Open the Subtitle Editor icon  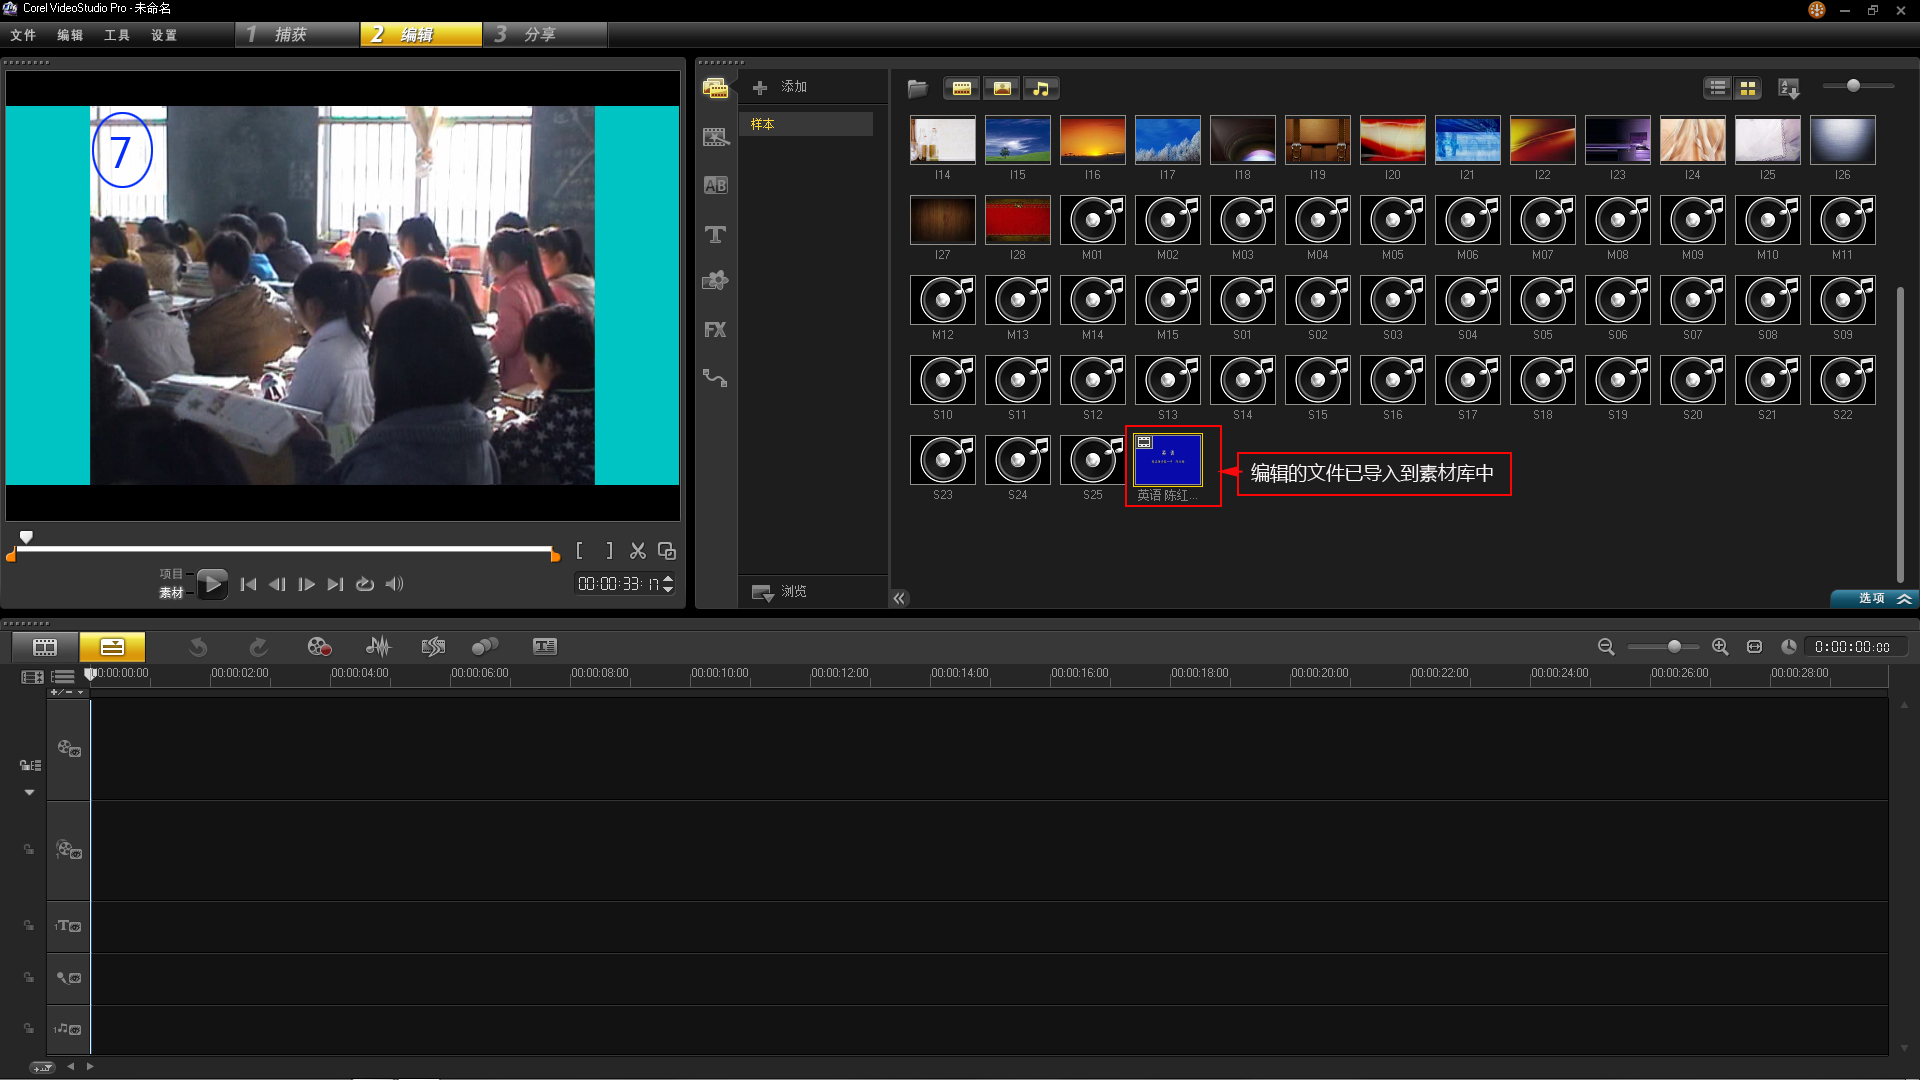(544, 647)
